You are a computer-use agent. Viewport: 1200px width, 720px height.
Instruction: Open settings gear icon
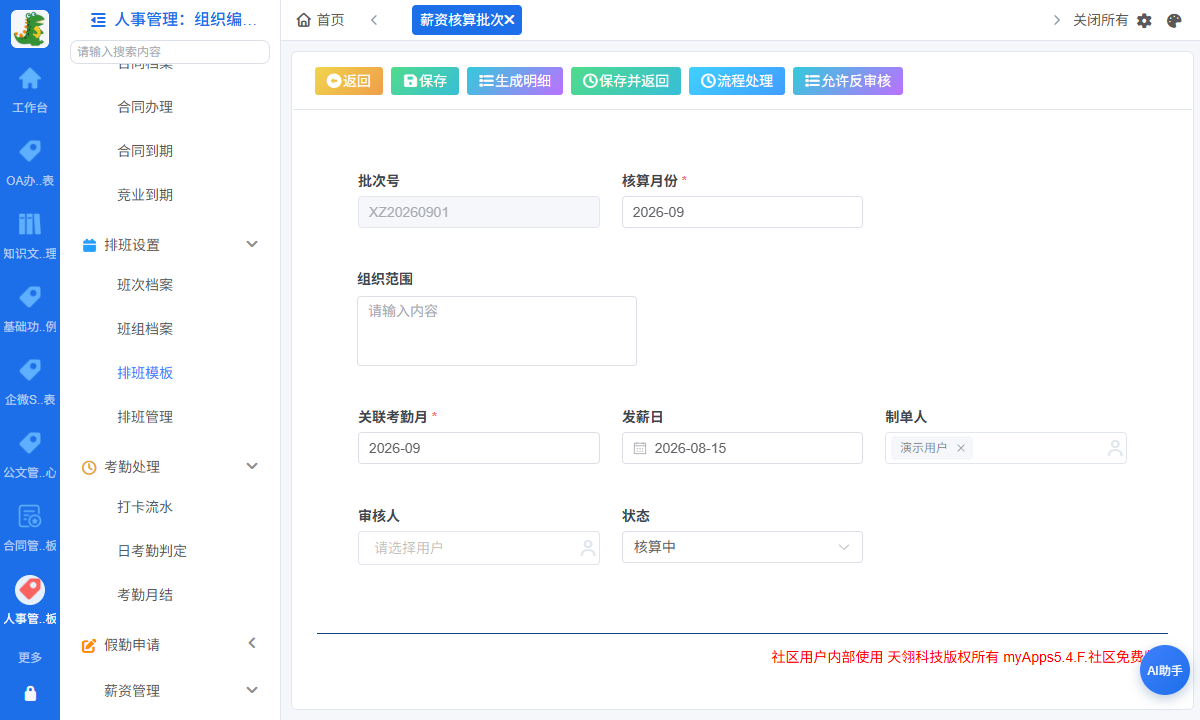(x=1145, y=20)
